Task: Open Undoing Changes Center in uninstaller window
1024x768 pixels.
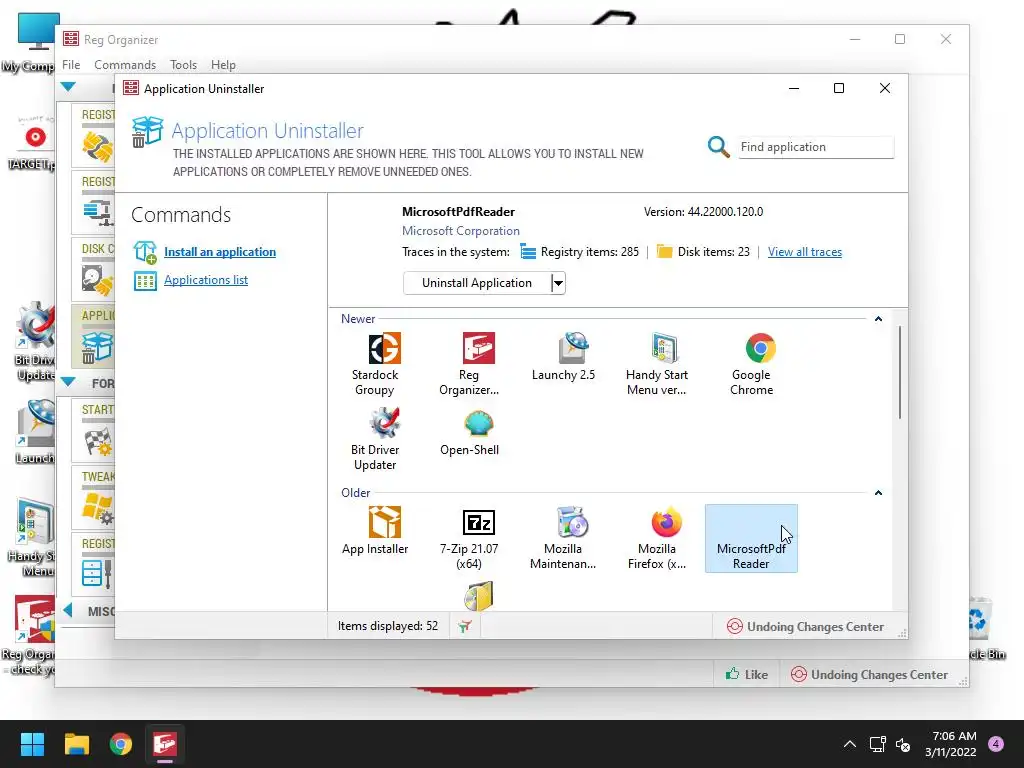Action: tap(805, 627)
